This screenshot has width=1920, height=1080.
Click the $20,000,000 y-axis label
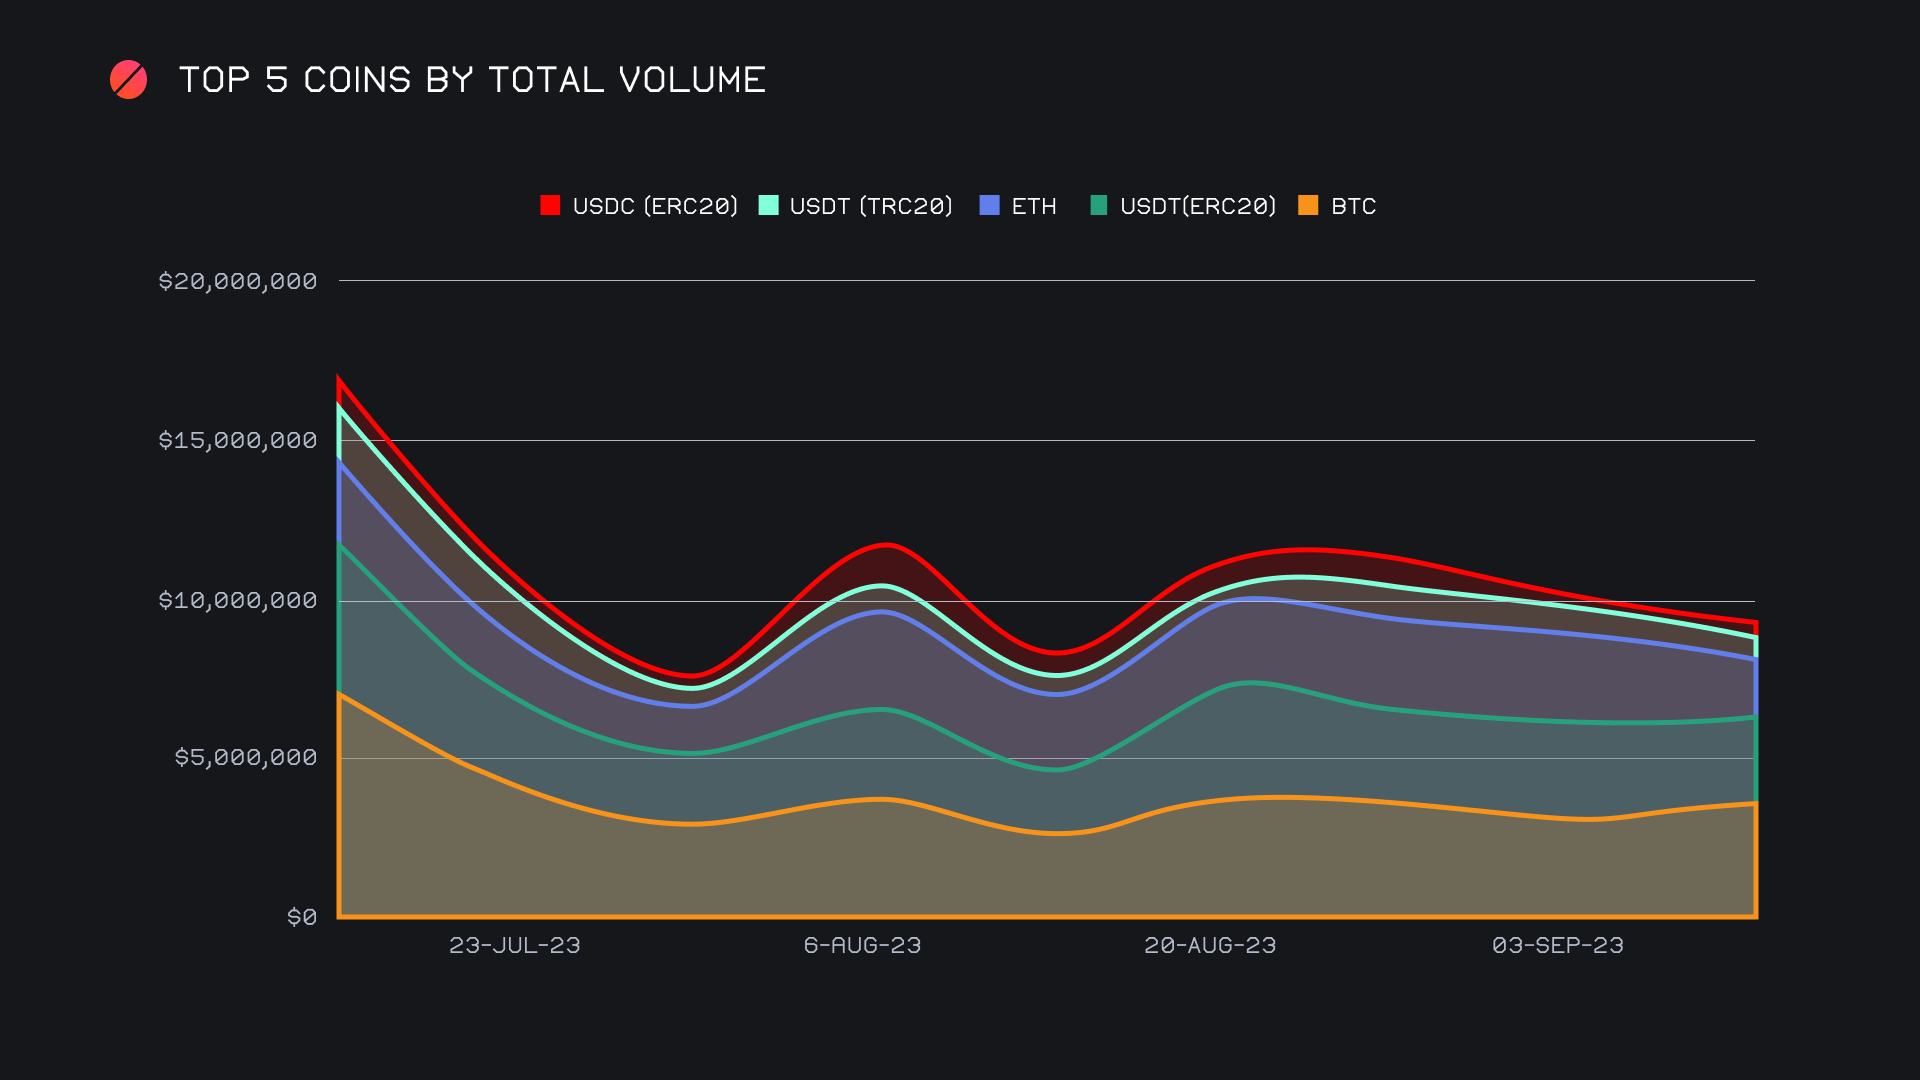pos(238,281)
